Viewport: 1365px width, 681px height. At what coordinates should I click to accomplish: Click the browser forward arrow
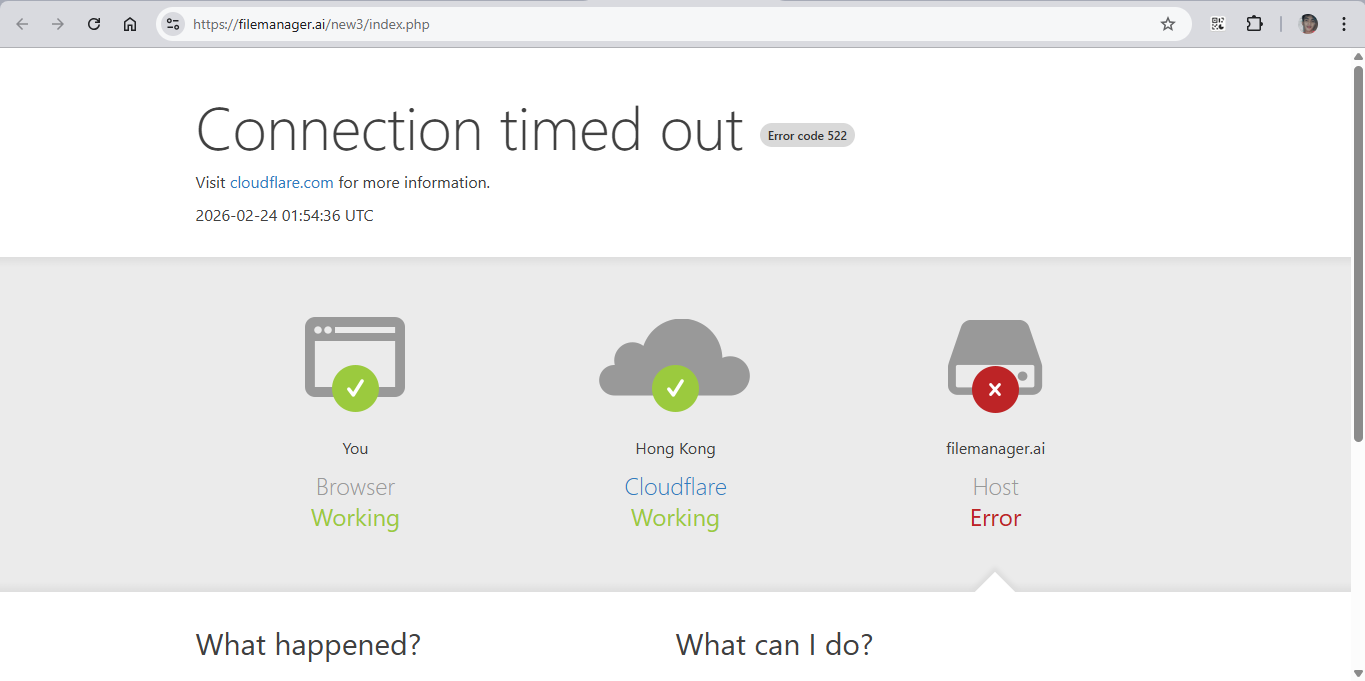[58, 24]
